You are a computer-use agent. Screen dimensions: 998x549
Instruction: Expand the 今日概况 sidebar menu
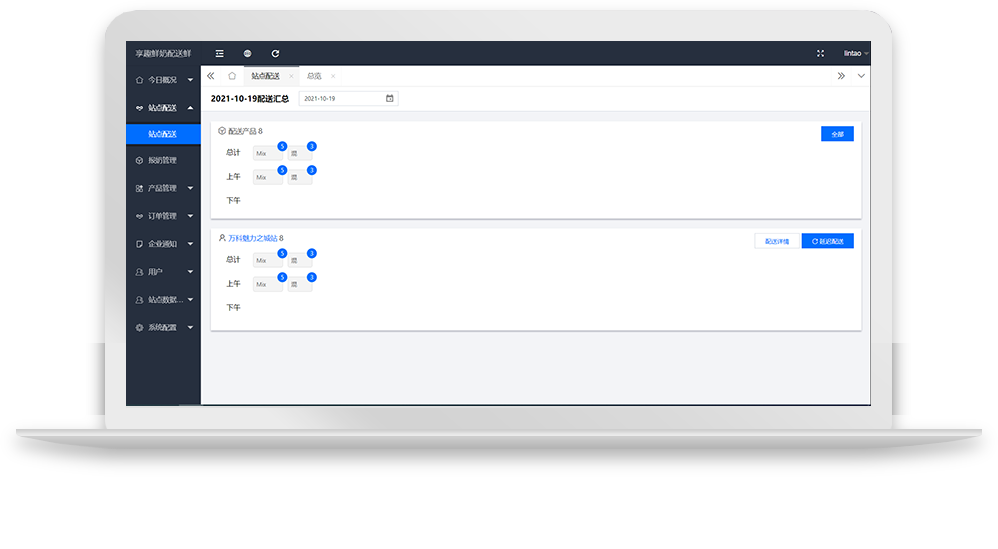164,79
